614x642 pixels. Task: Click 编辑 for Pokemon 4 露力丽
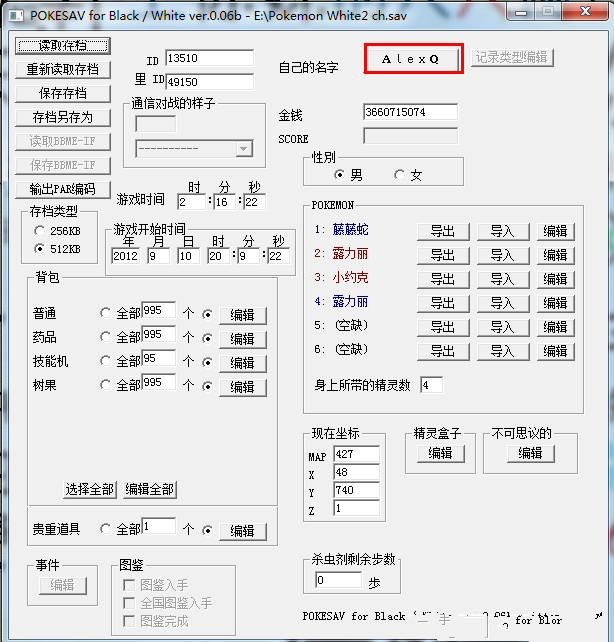pos(556,303)
